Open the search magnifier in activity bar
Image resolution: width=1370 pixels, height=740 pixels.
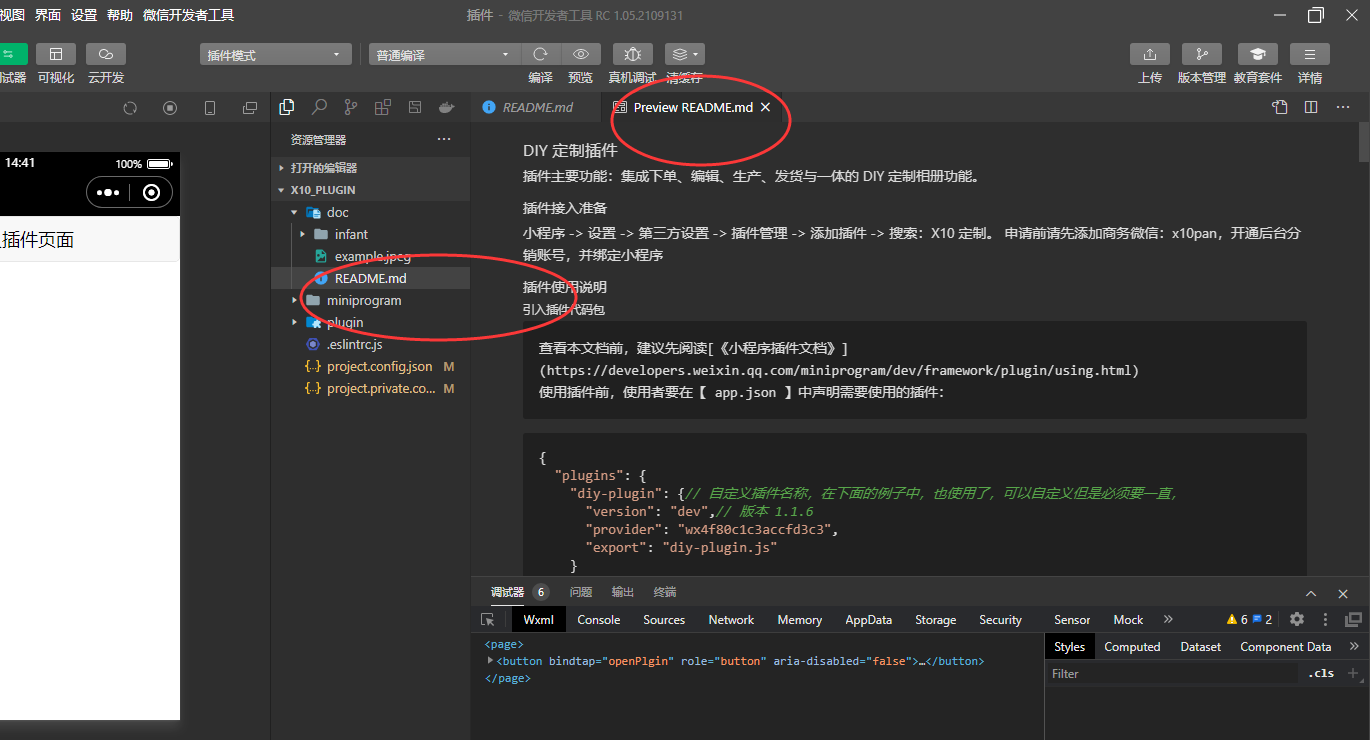click(x=319, y=107)
